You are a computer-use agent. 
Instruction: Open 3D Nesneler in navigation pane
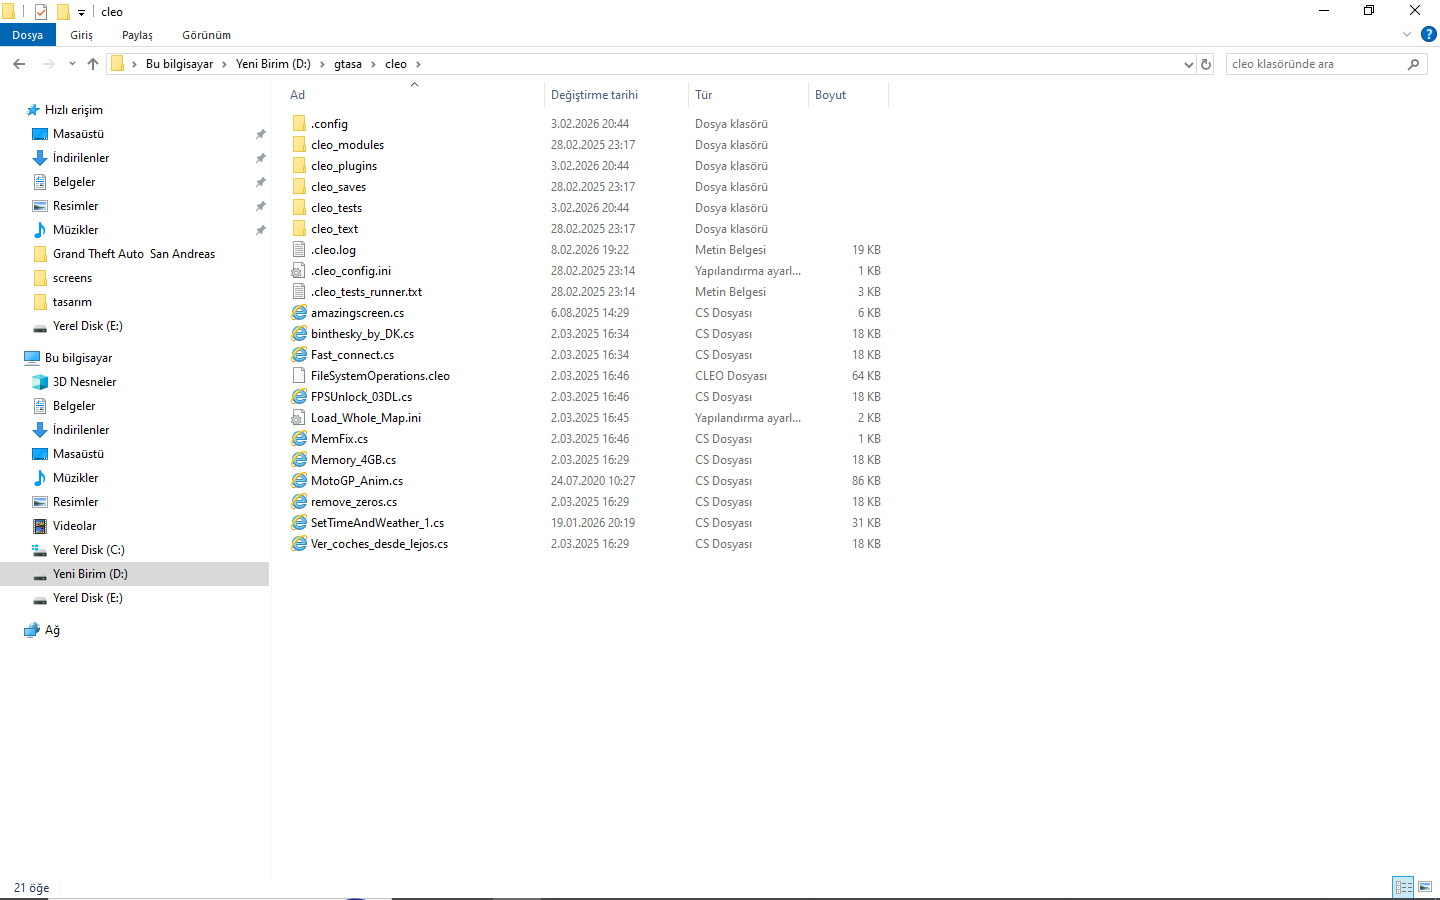point(84,382)
